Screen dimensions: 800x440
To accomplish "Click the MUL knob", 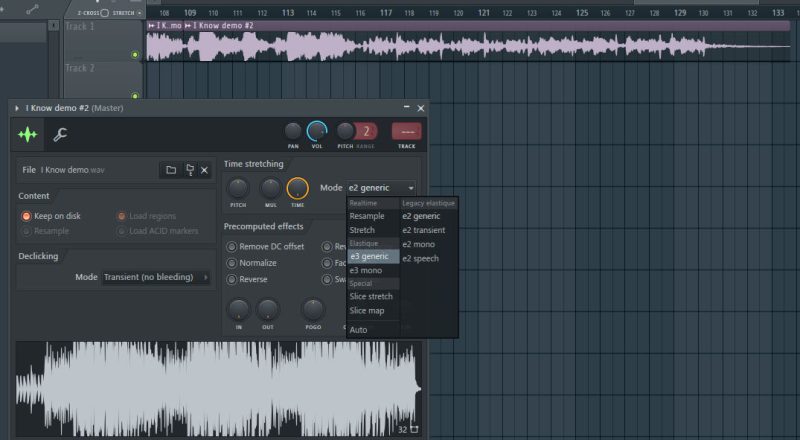I will coord(270,188).
